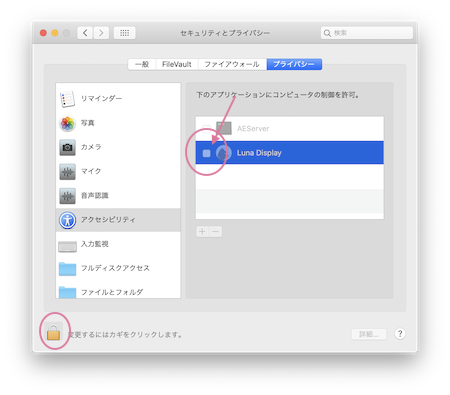Add an application with the plus button
Image resolution: width=450 pixels, height=395 pixels.
coord(202,231)
